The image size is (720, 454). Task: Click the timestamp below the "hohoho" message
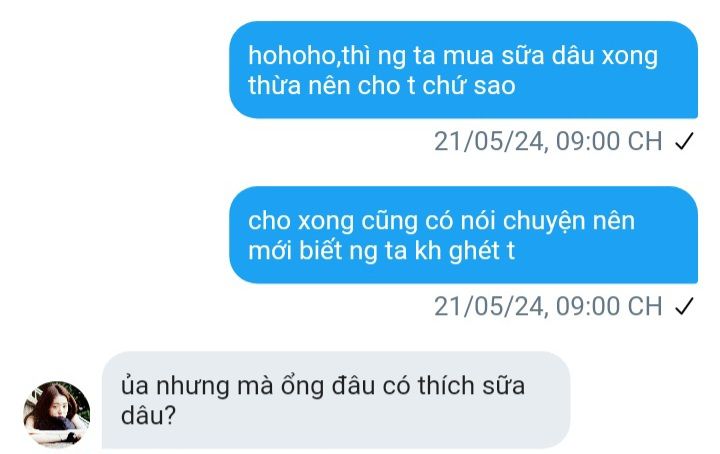coord(548,141)
